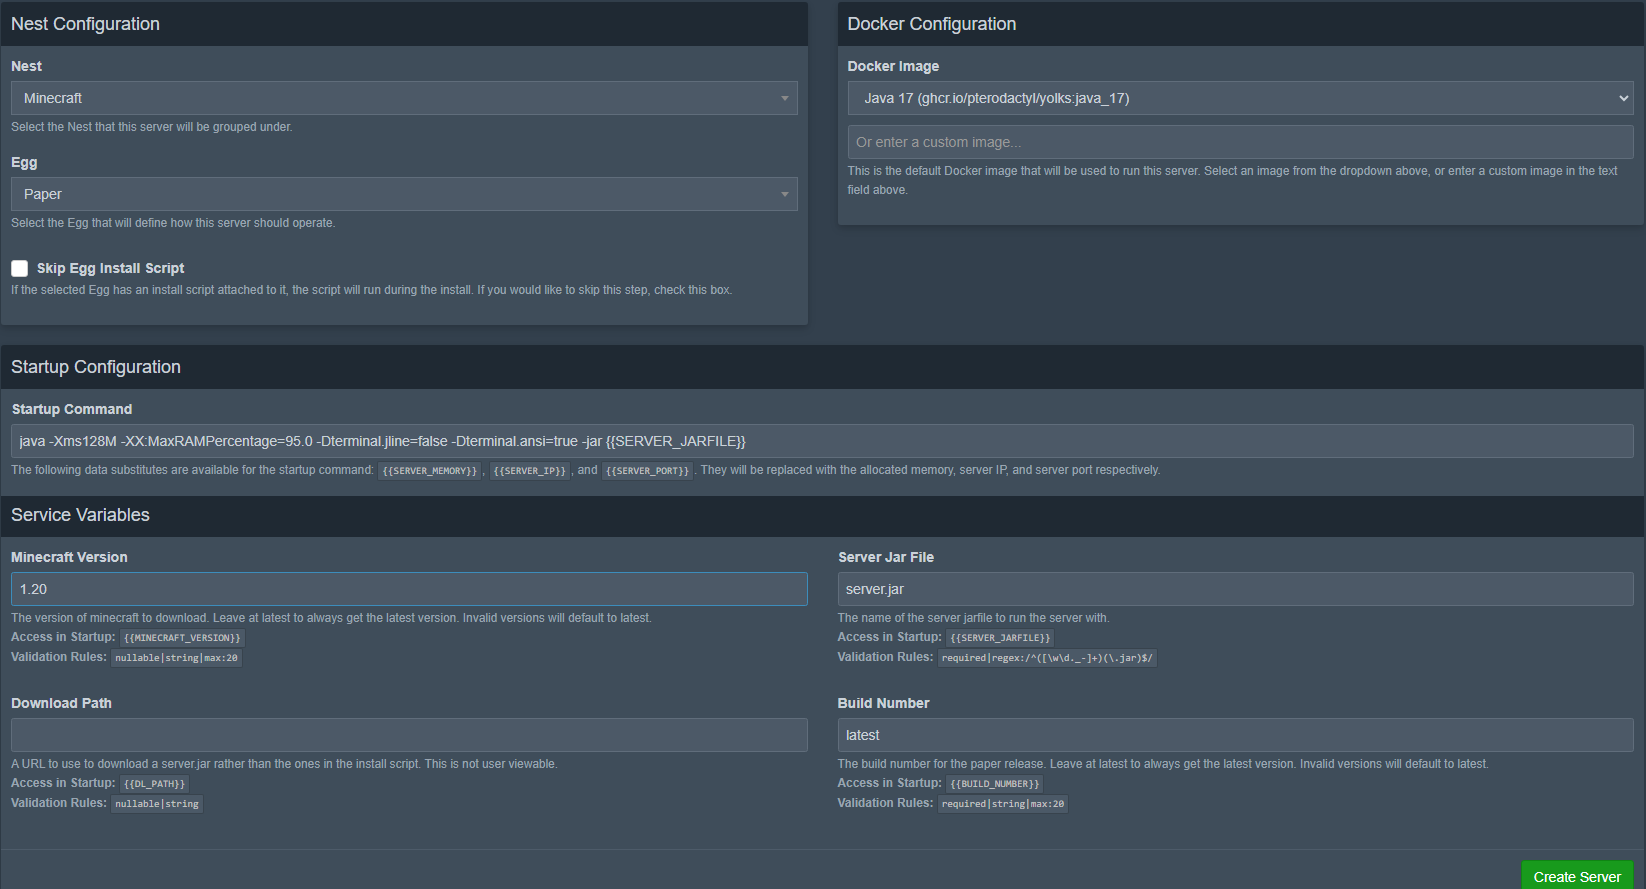Click the Docker Configuration panel heading
1646x889 pixels.
[931, 24]
